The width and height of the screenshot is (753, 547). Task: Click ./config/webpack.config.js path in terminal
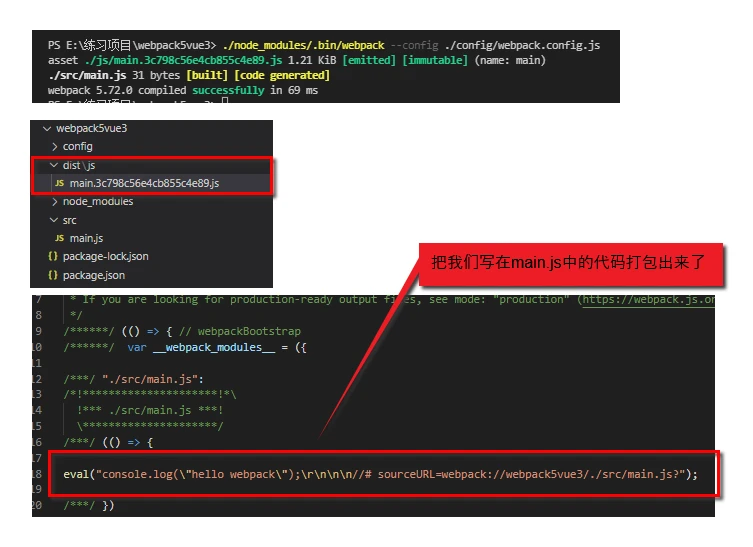click(x=522, y=46)
